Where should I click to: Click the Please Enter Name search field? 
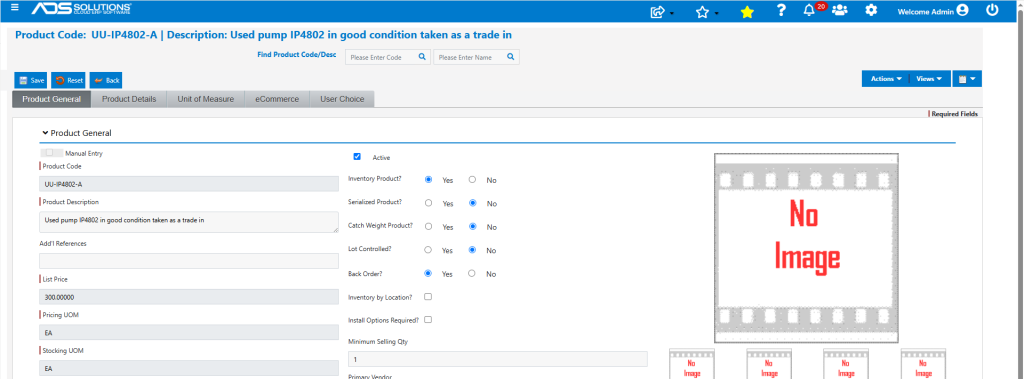(476, 57)
